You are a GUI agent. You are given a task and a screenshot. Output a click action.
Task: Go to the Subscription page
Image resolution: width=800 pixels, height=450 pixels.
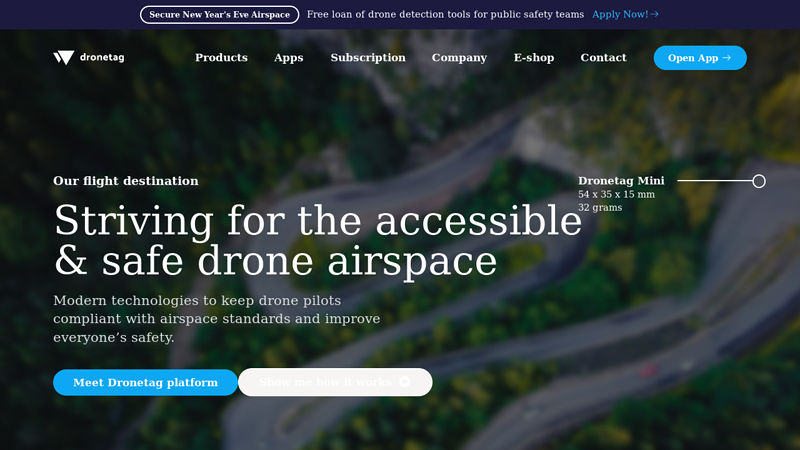click(368, 58)
